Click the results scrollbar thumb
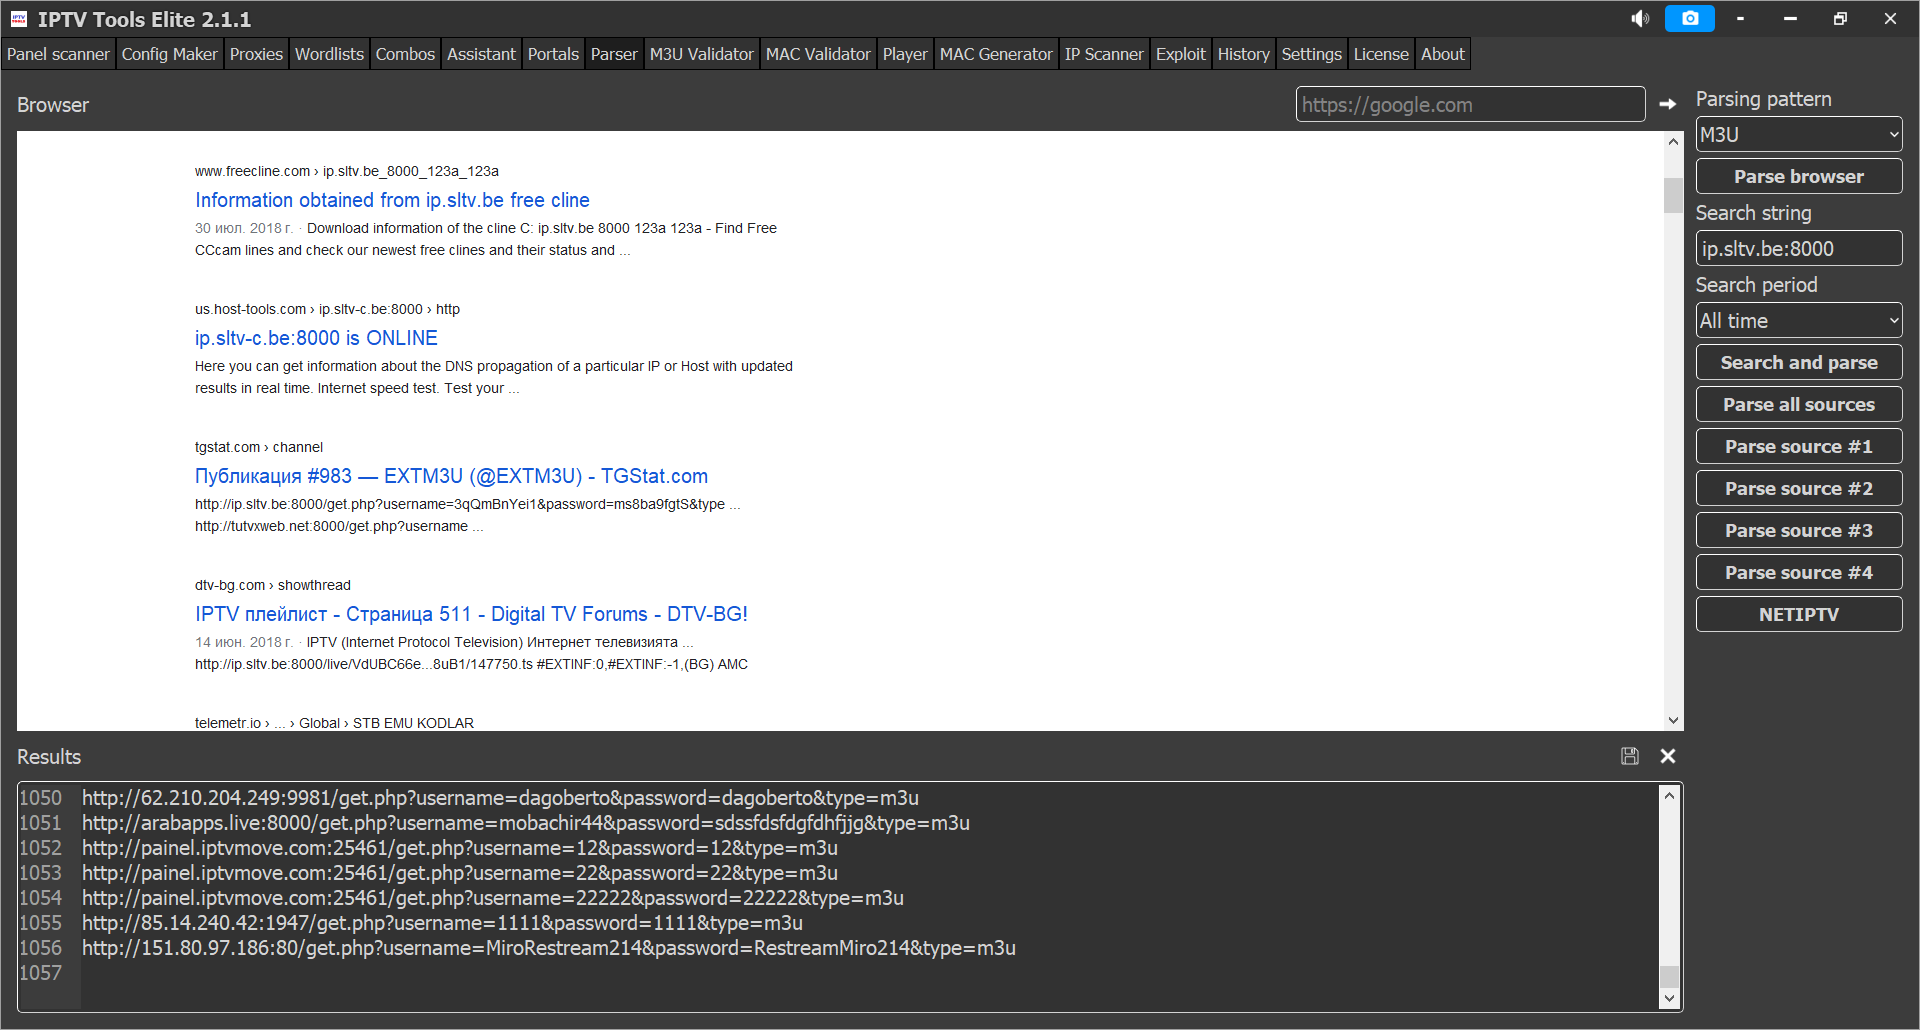 1669,977
